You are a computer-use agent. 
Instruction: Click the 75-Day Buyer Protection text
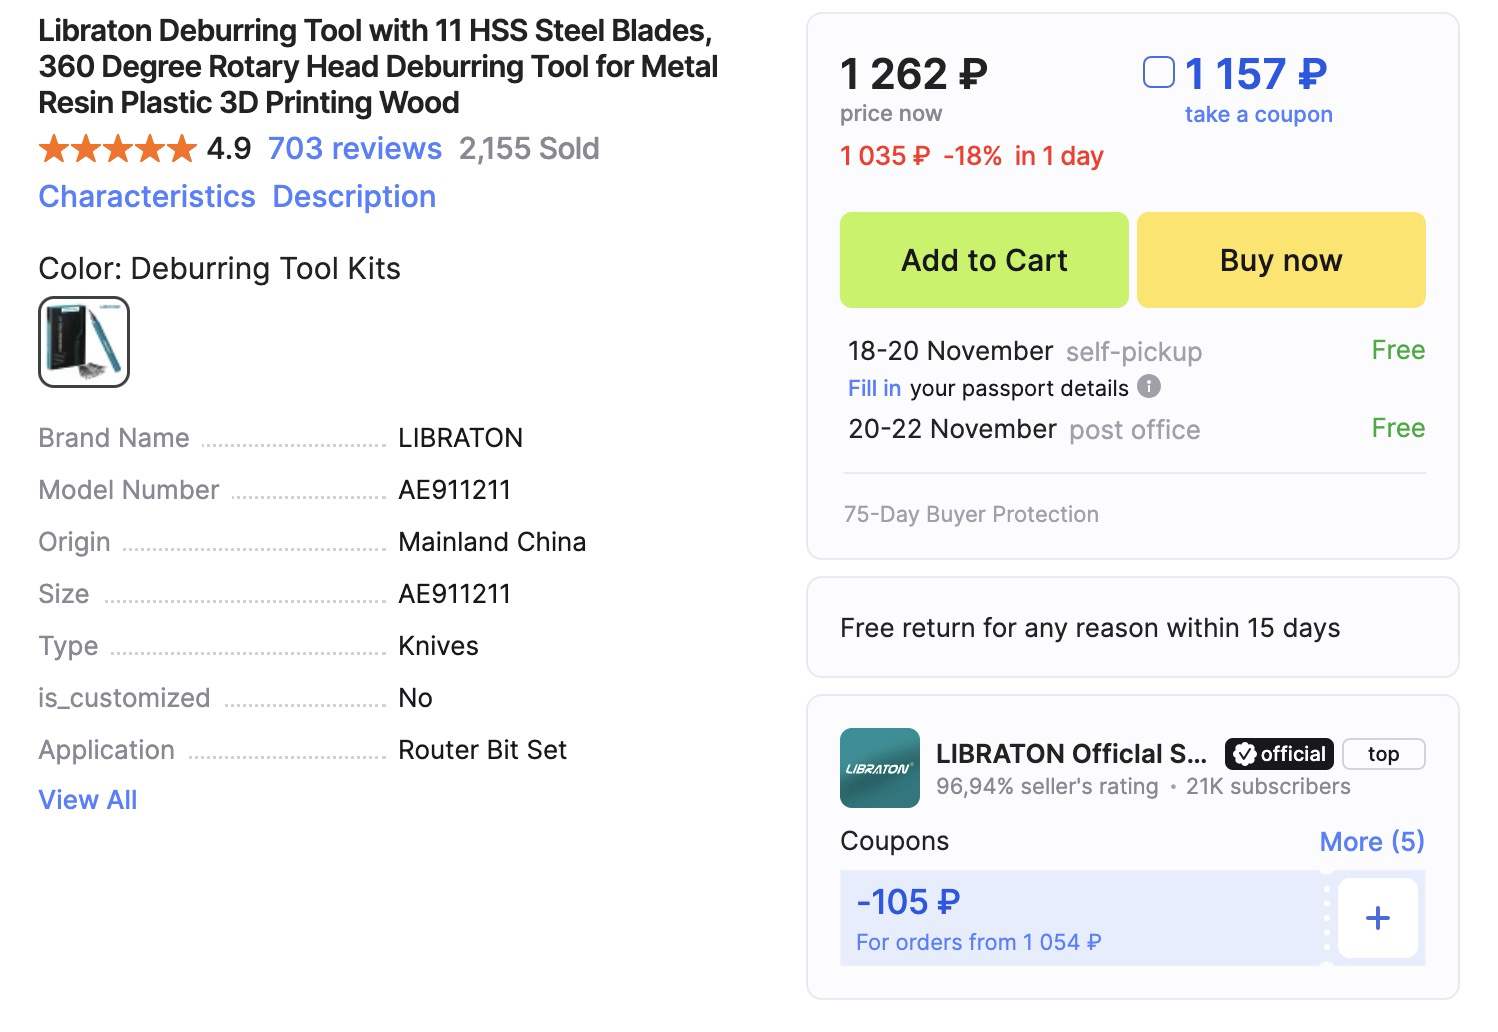(971, 514)
